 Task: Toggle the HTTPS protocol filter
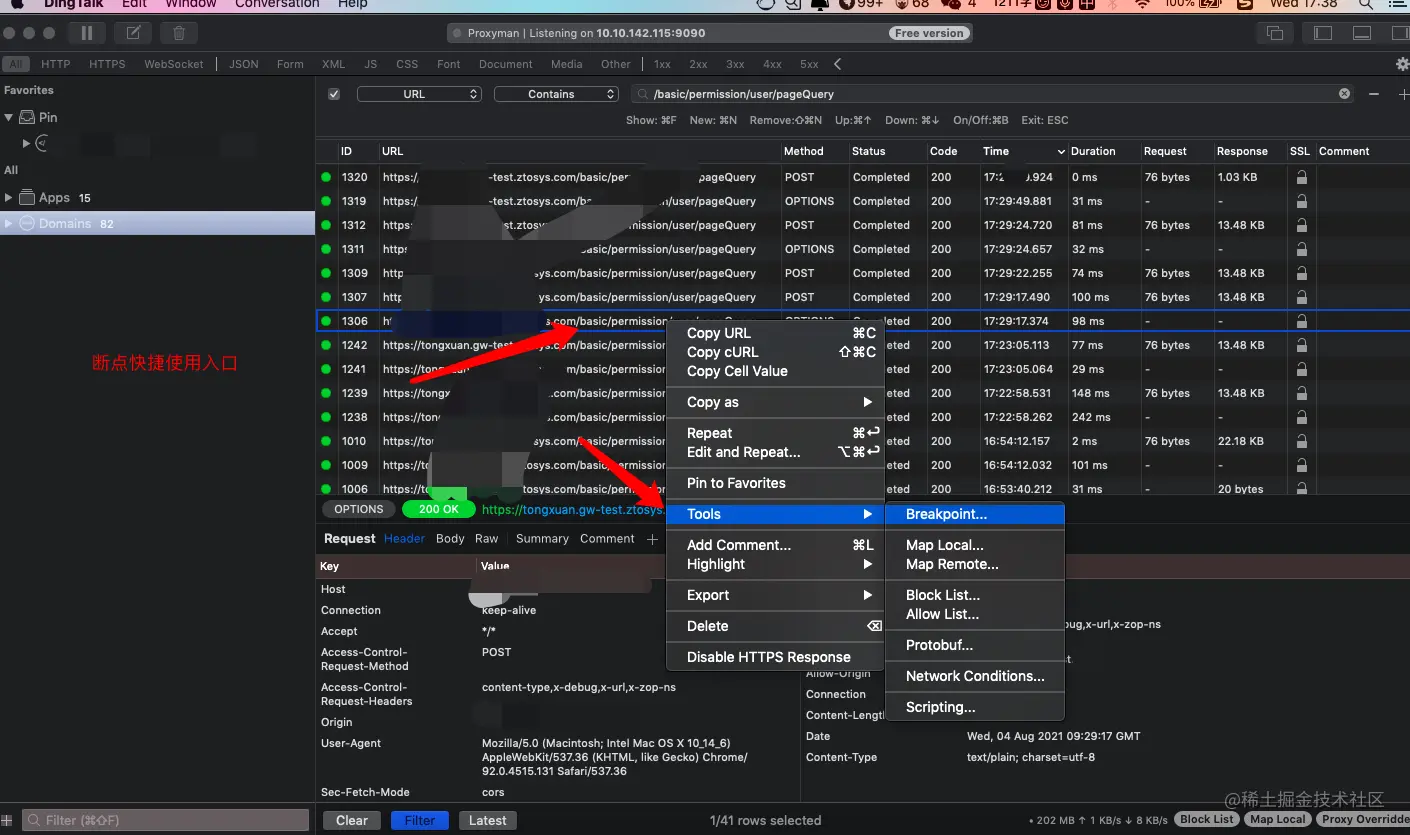click(107, 64)
